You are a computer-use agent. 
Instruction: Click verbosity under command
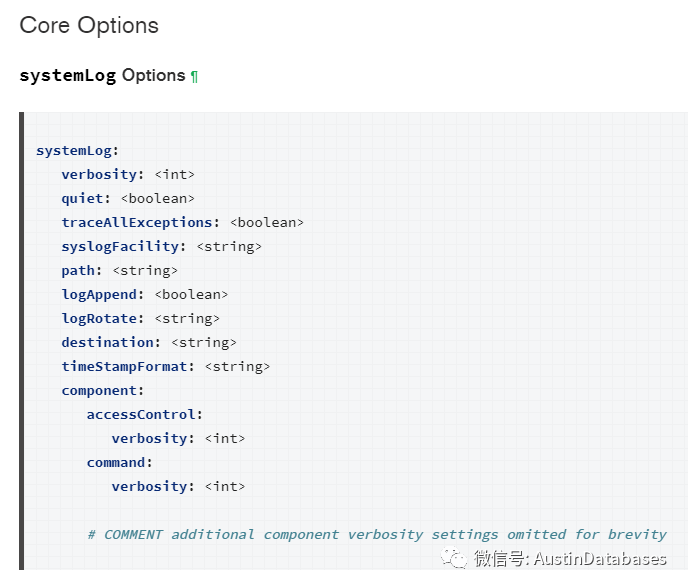(178, 486)
